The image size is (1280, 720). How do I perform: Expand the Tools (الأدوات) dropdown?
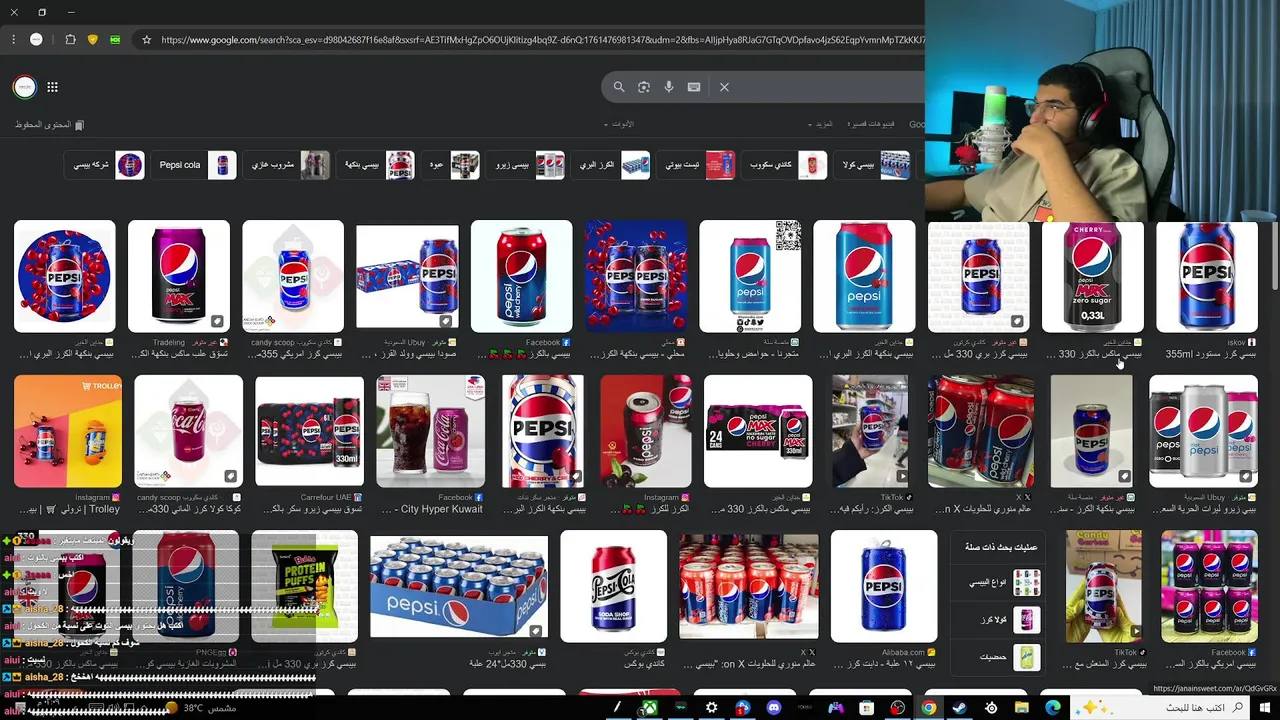click(619, 124)
